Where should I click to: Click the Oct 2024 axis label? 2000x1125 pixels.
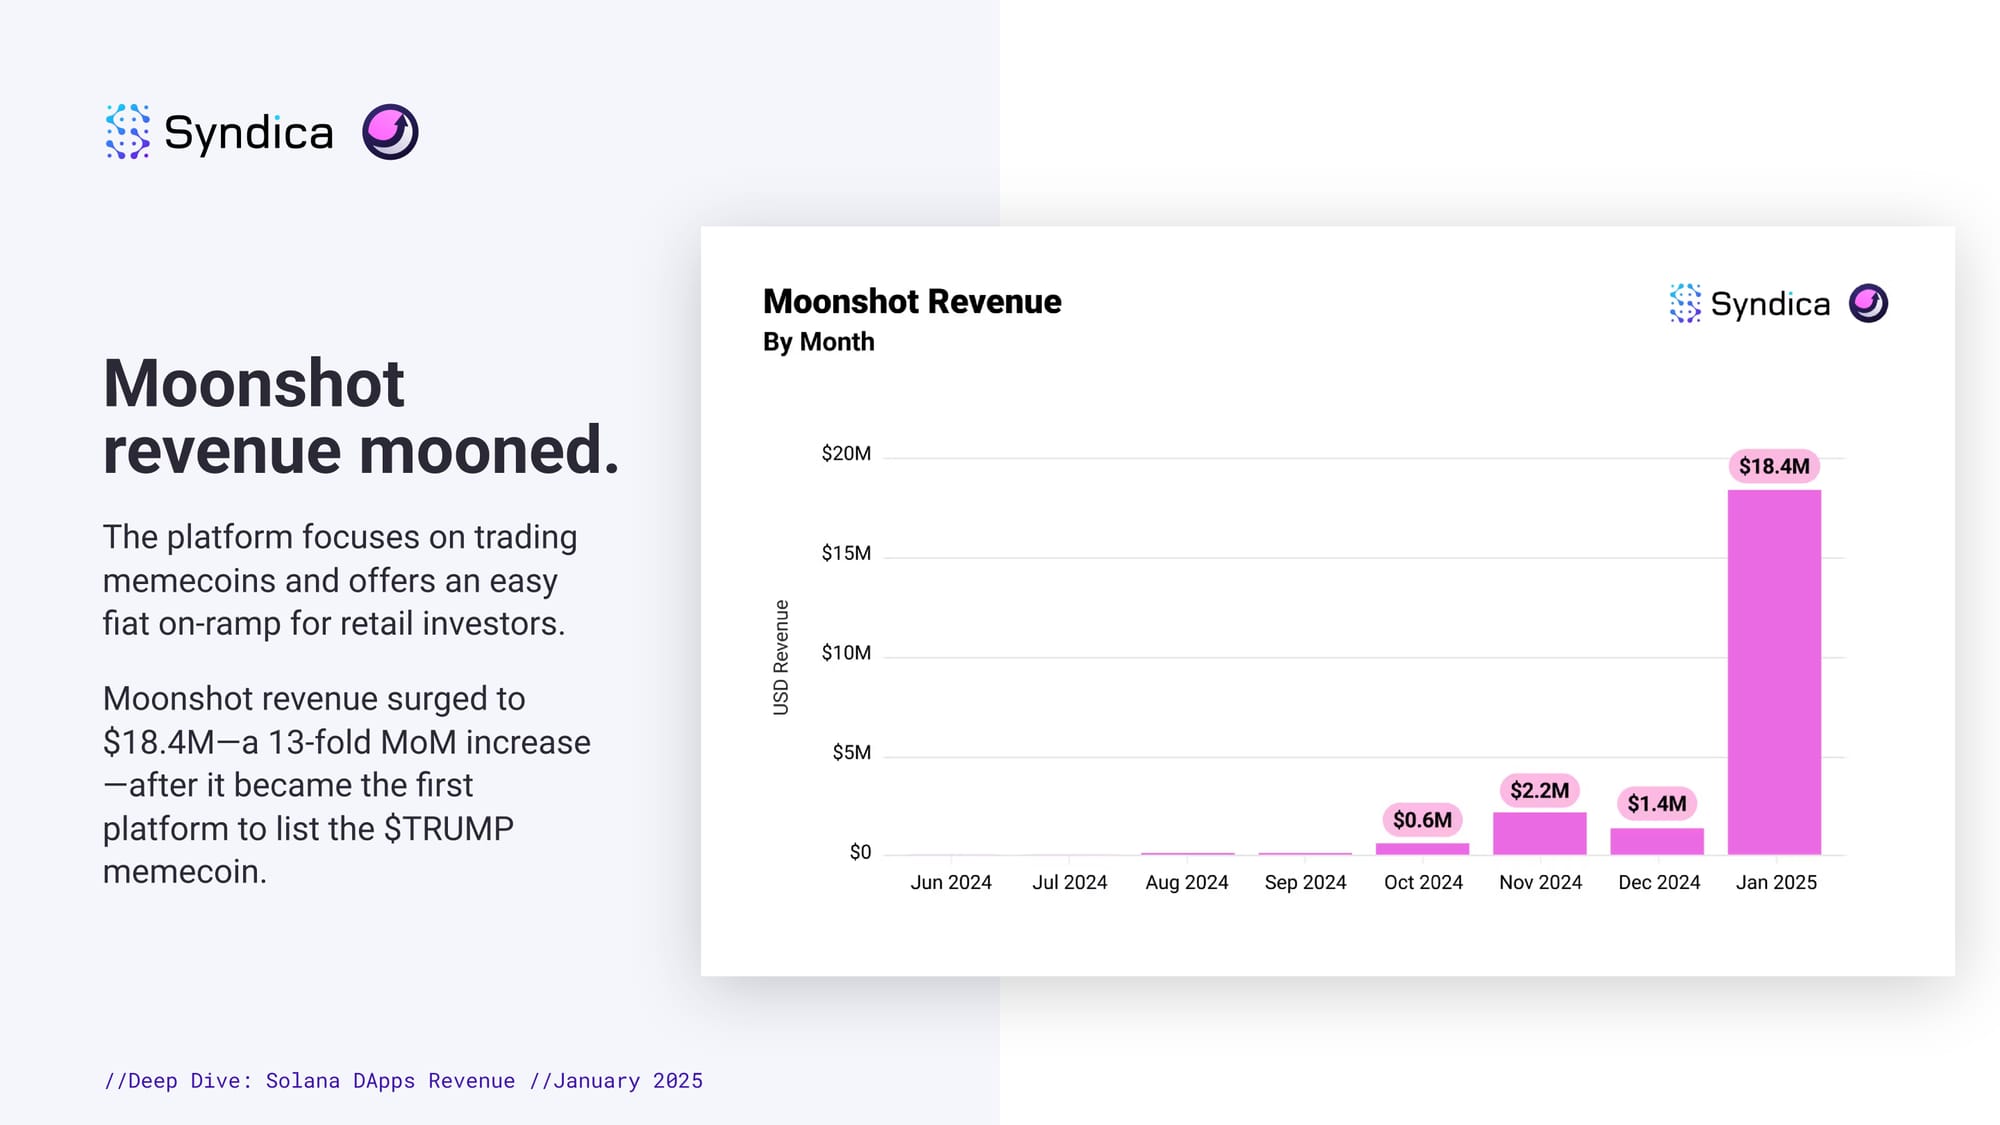[1423, 882]
